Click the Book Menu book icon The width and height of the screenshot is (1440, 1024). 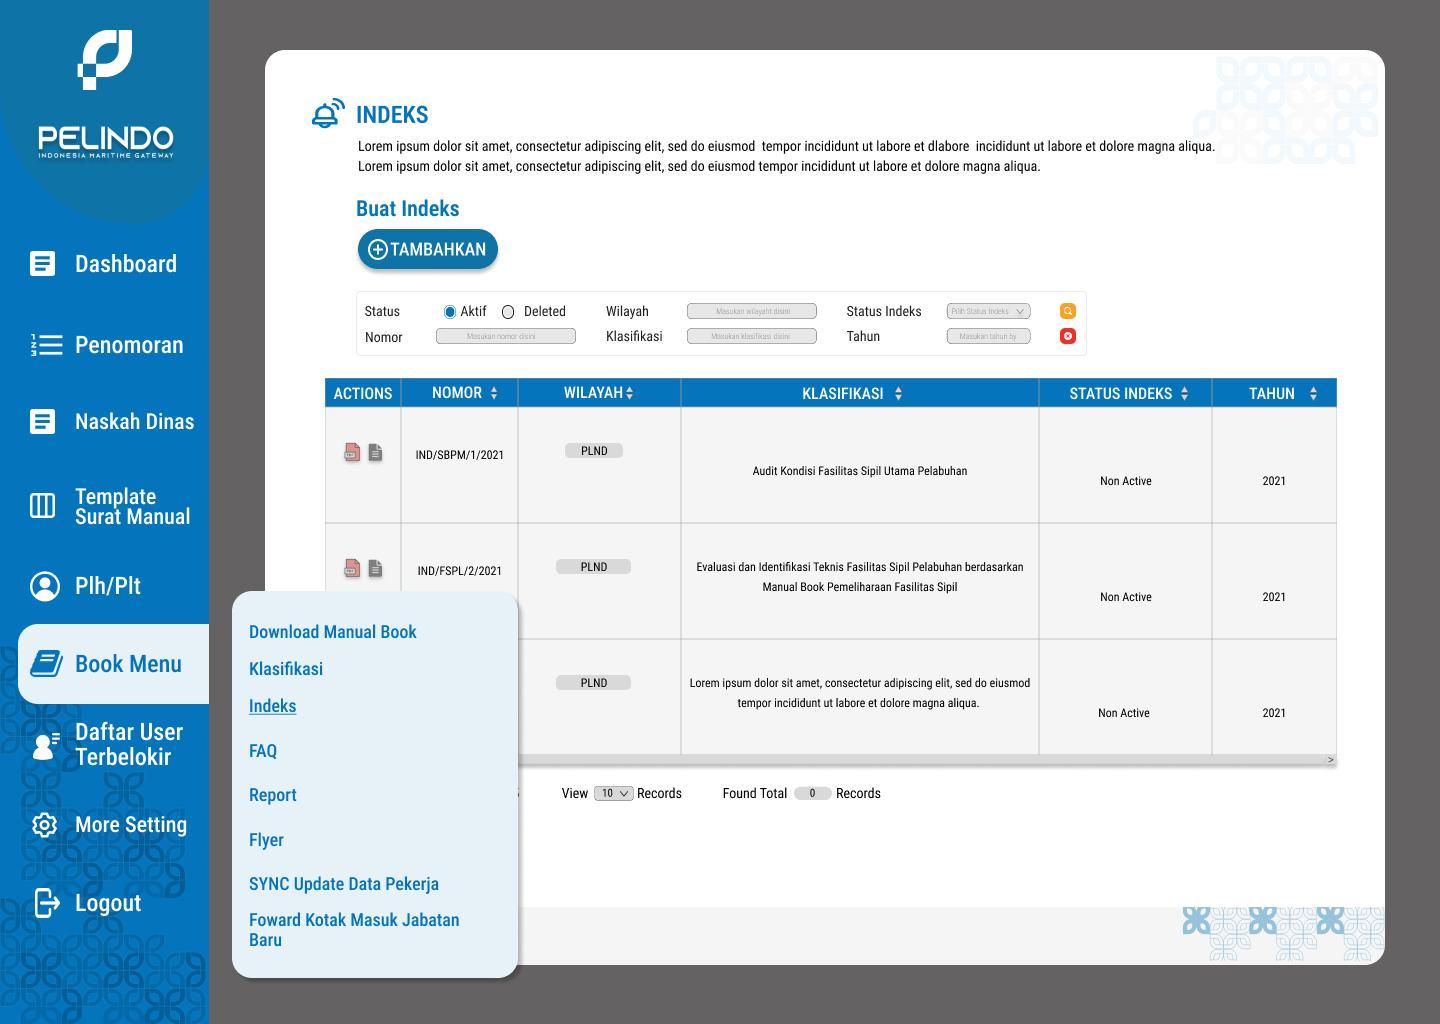[46, 663]
